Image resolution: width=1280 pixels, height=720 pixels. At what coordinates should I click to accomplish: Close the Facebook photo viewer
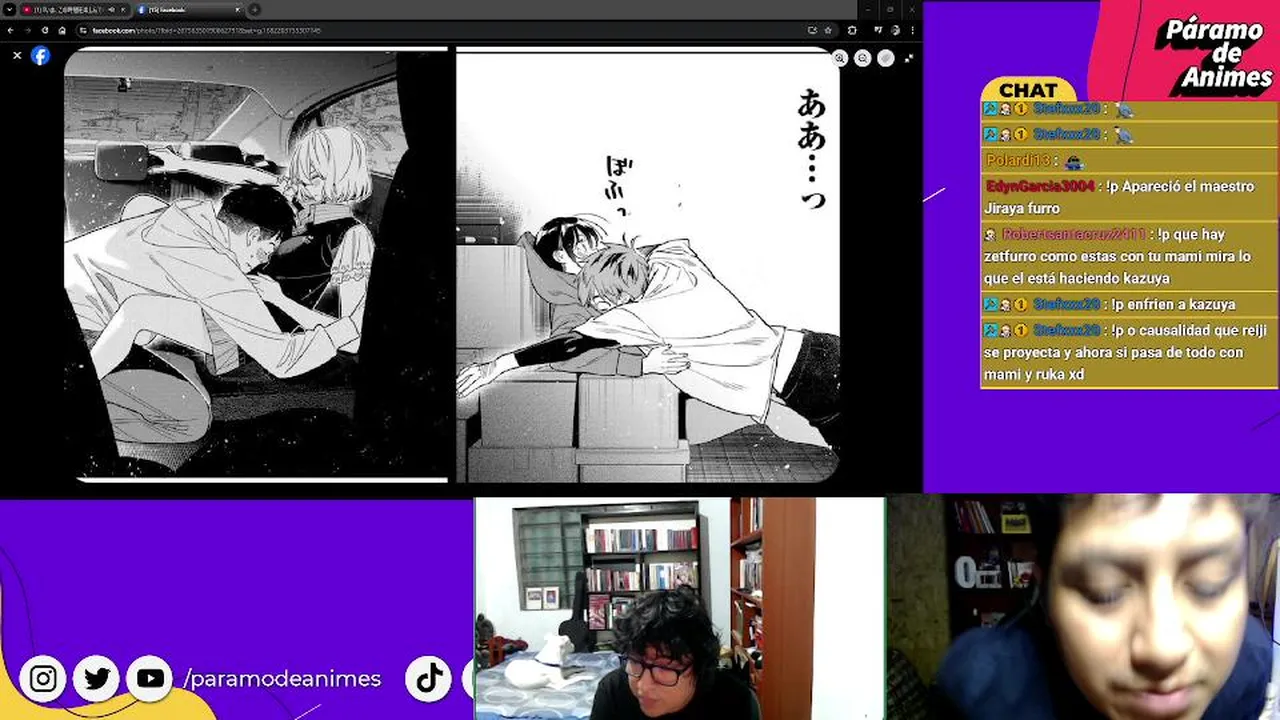17,56
